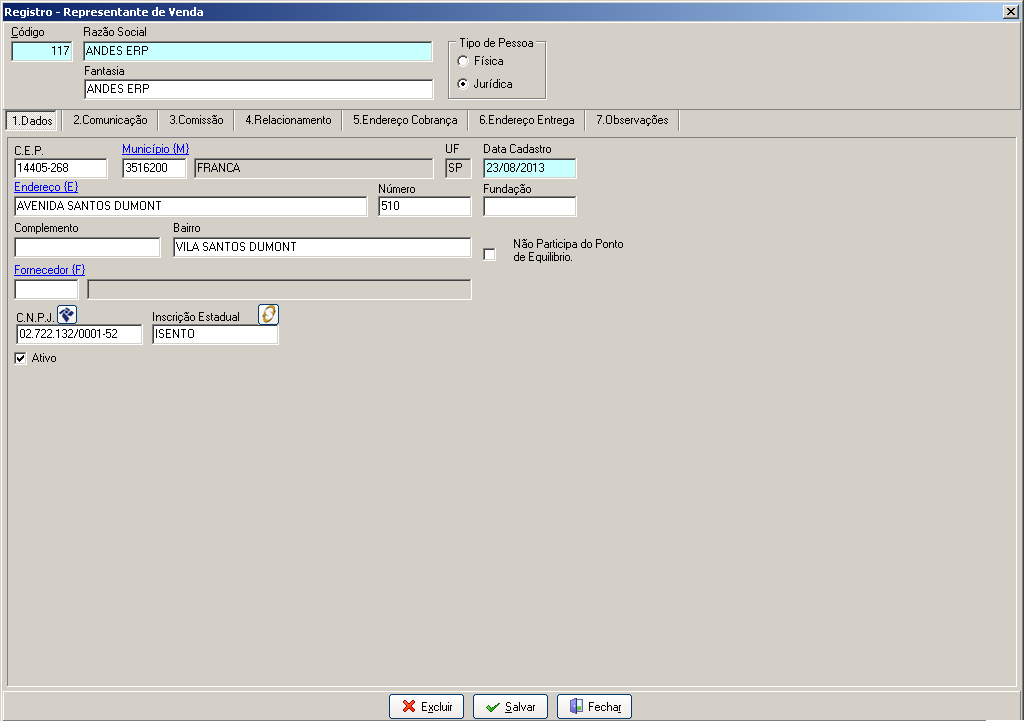1024x721 pixels.
Task: Click the Salvar button
Action: tap(511, 707)
